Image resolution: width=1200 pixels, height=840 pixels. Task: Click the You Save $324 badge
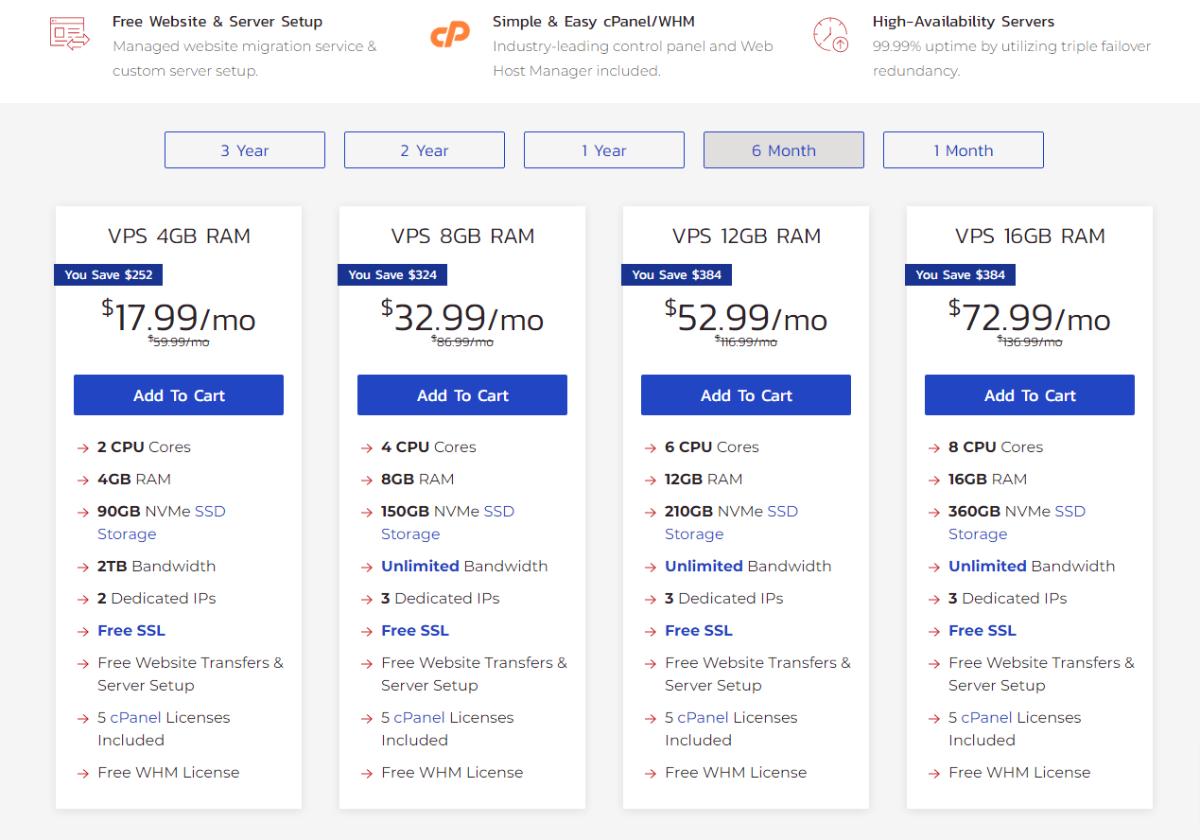click(x=393, y=275)
